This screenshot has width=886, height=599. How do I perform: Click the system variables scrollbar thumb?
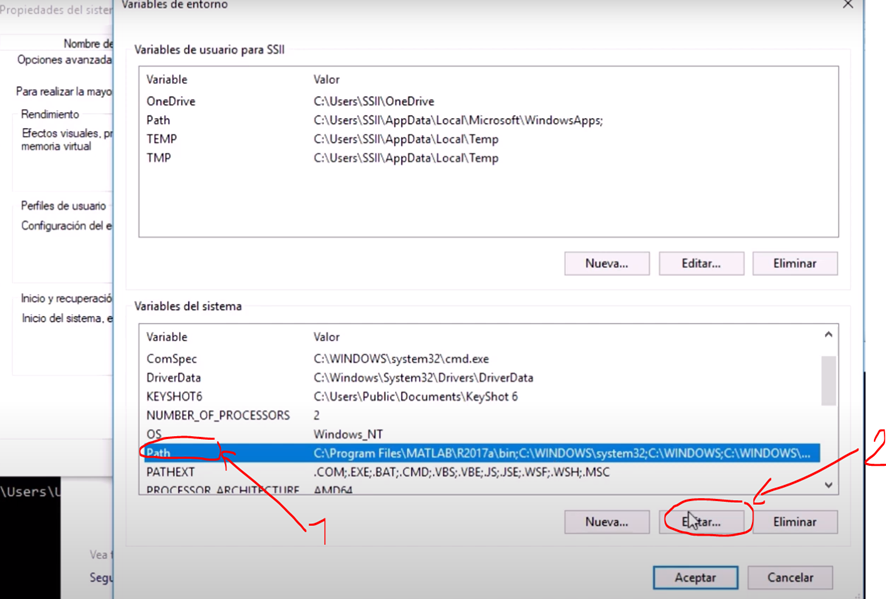coord(827,380)
